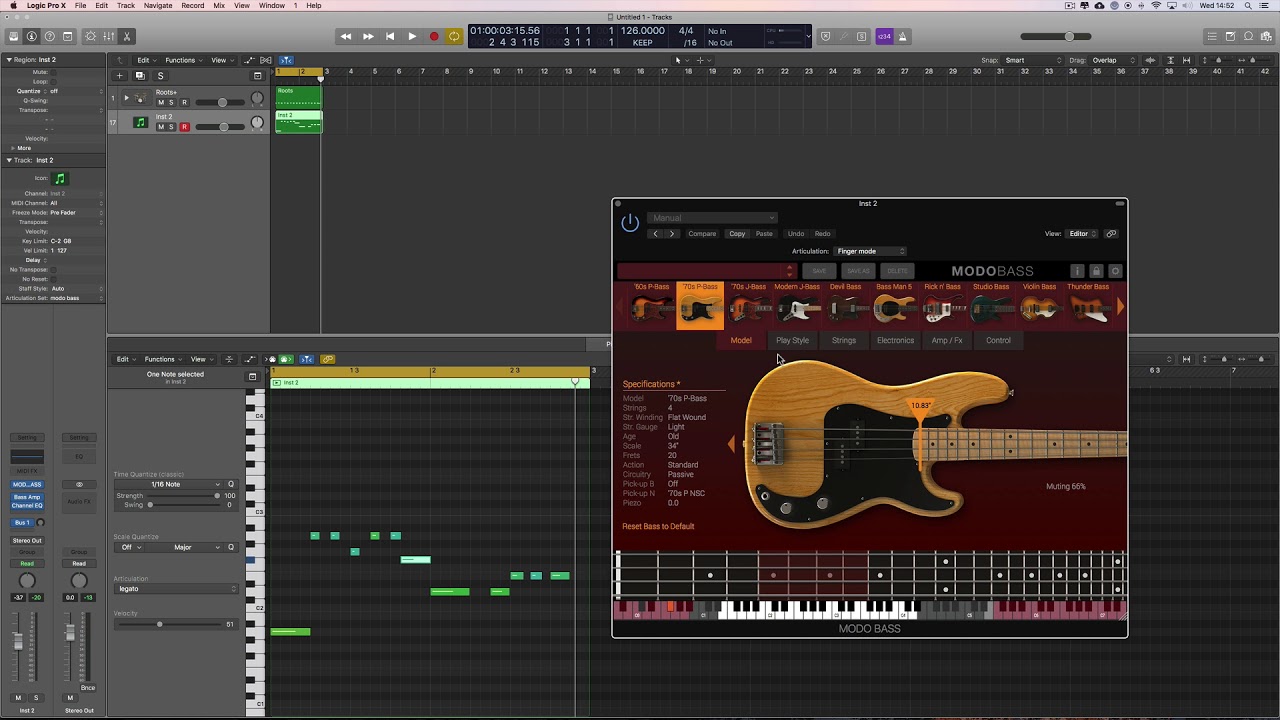Click the Duplicate Track icon
Image resolution: width=1280 pixels, height=720 pixels.
coord(140,76)
